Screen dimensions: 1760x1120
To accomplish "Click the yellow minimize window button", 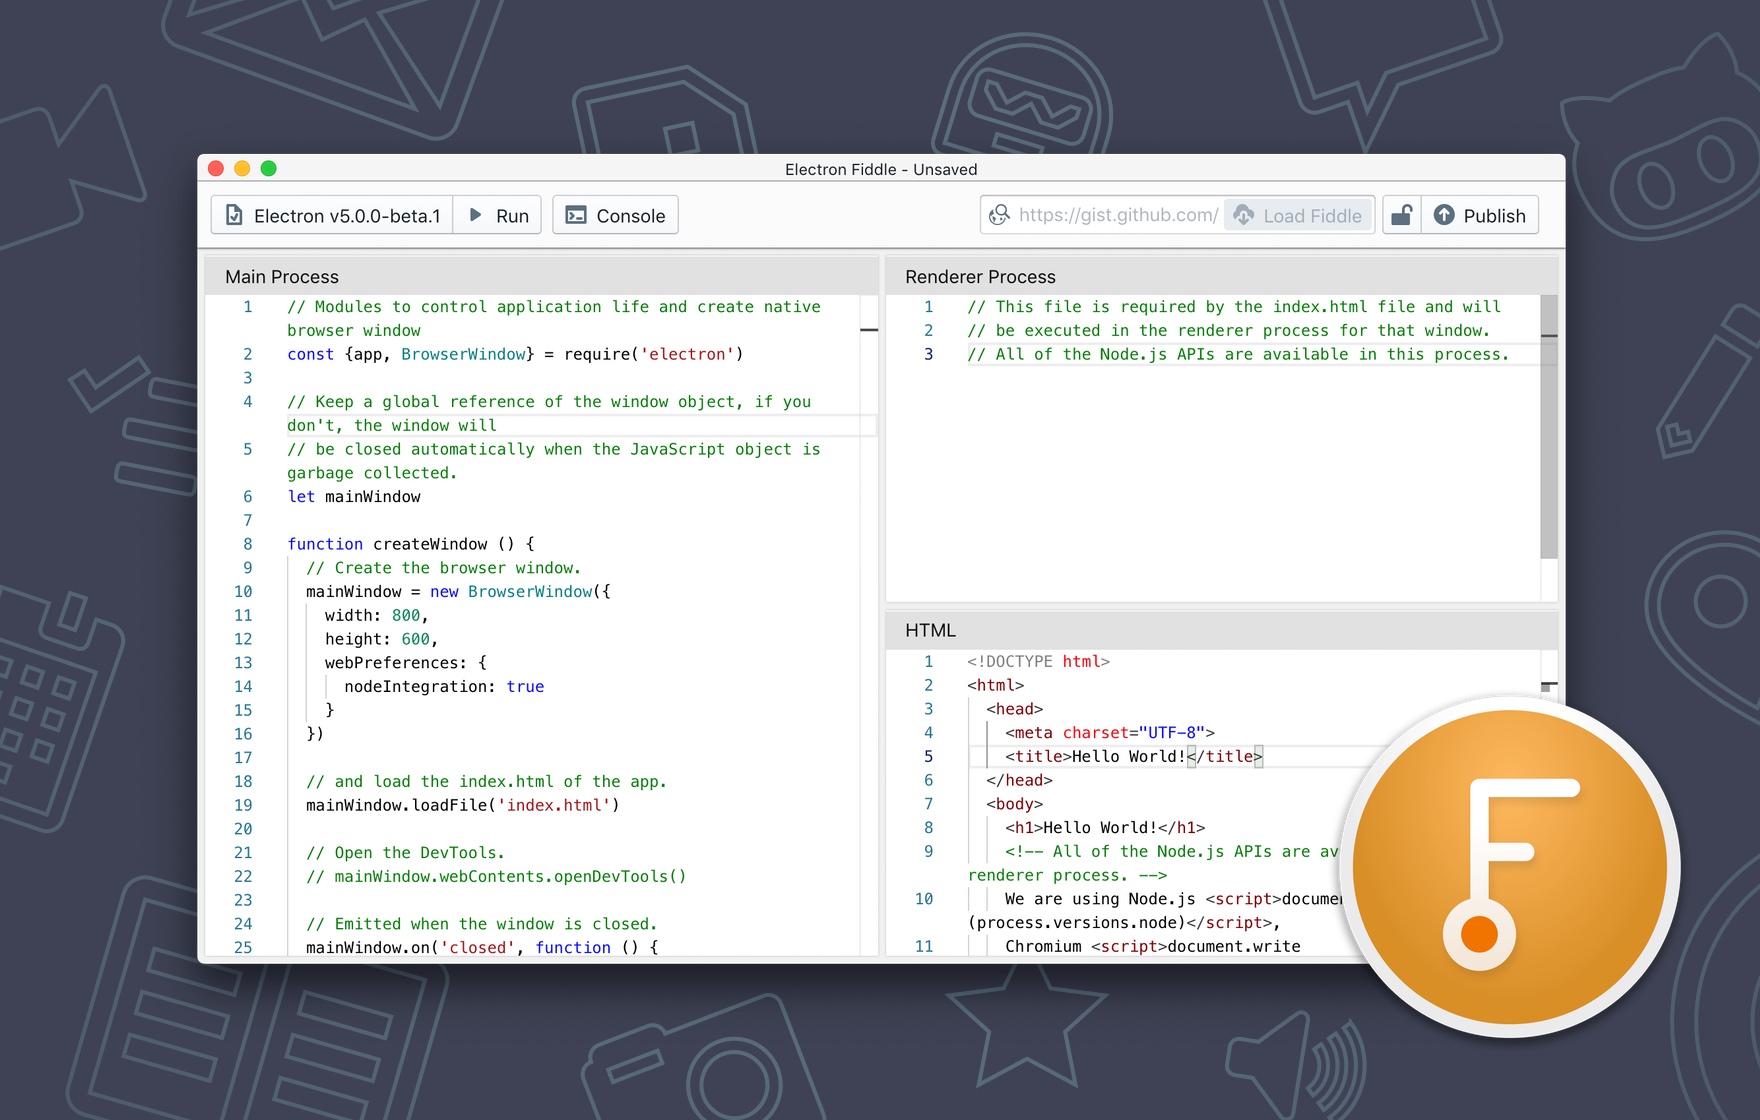I will 242,168.
